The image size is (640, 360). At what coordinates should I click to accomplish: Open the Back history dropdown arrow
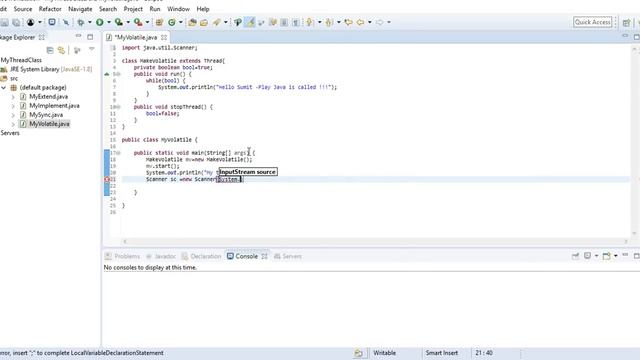tap(369, 22)
